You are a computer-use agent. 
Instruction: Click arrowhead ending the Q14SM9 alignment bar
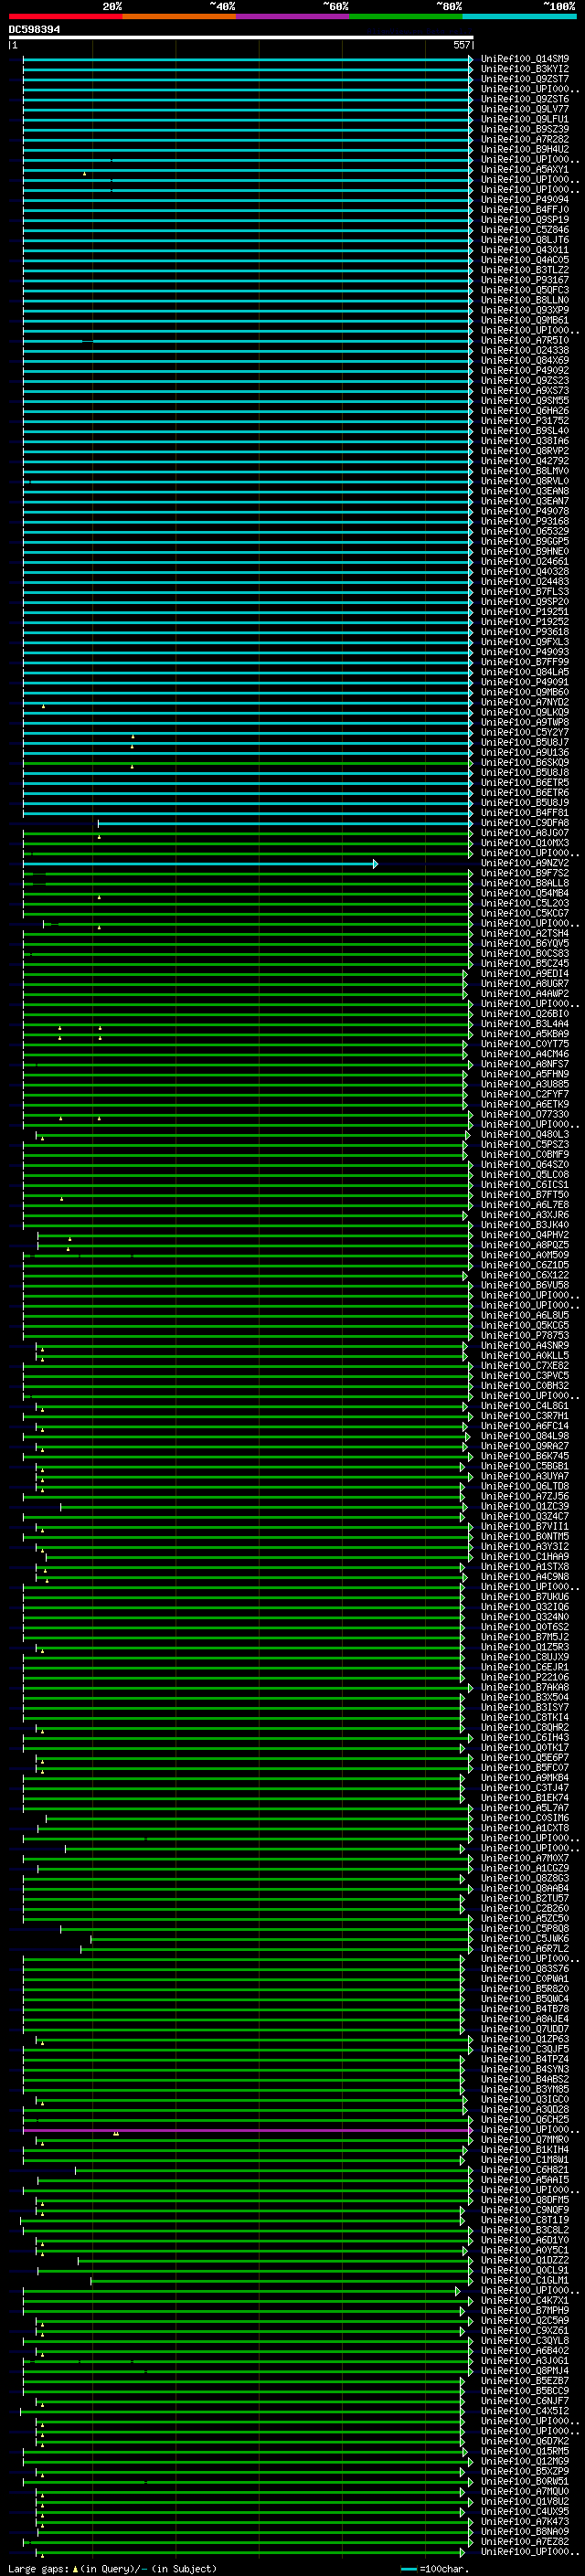470,59
